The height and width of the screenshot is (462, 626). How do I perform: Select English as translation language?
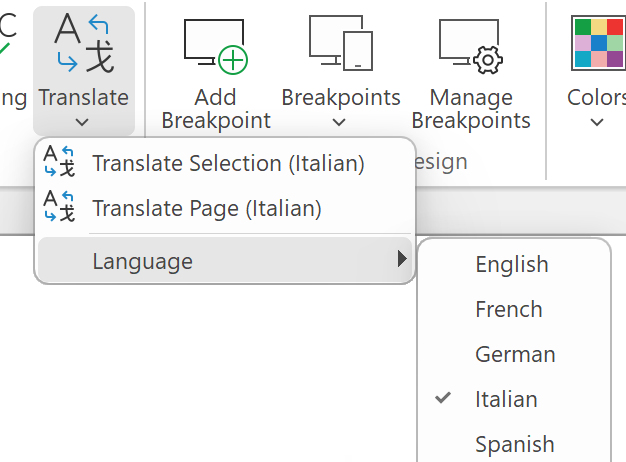[x=512, y=264]
